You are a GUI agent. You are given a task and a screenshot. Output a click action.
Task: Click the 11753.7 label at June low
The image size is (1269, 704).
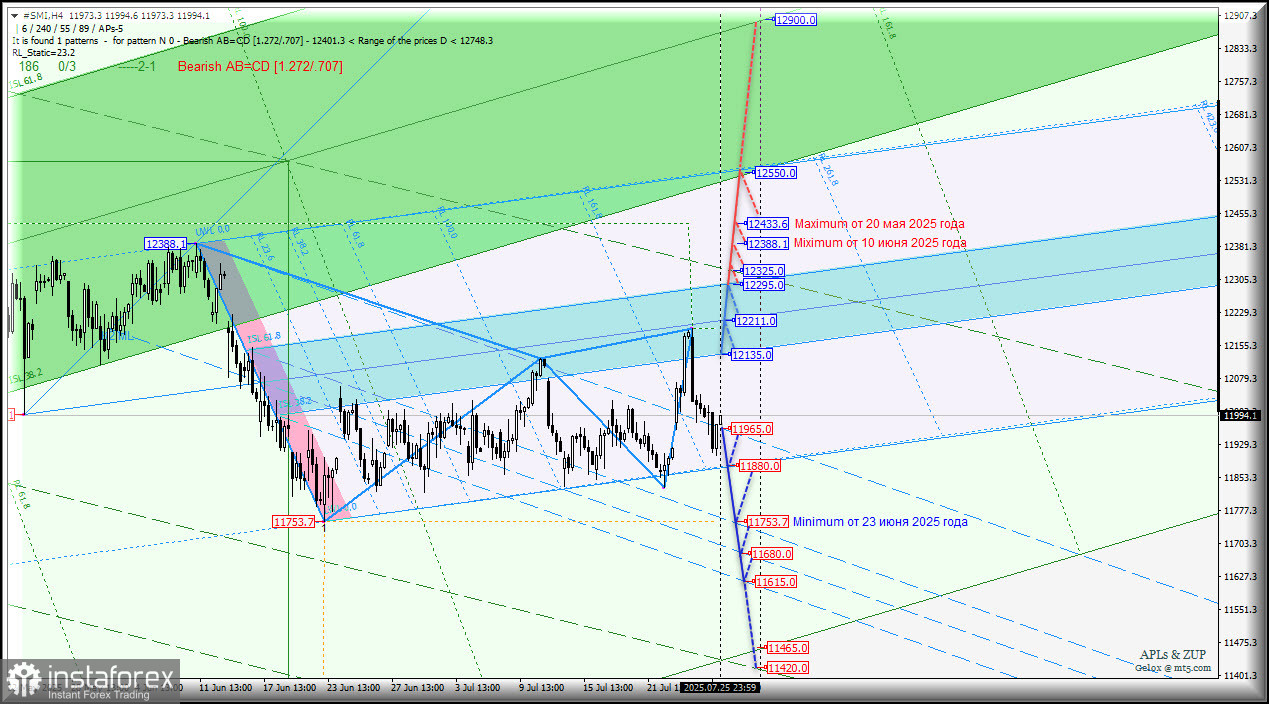click(x=294, y=521)
